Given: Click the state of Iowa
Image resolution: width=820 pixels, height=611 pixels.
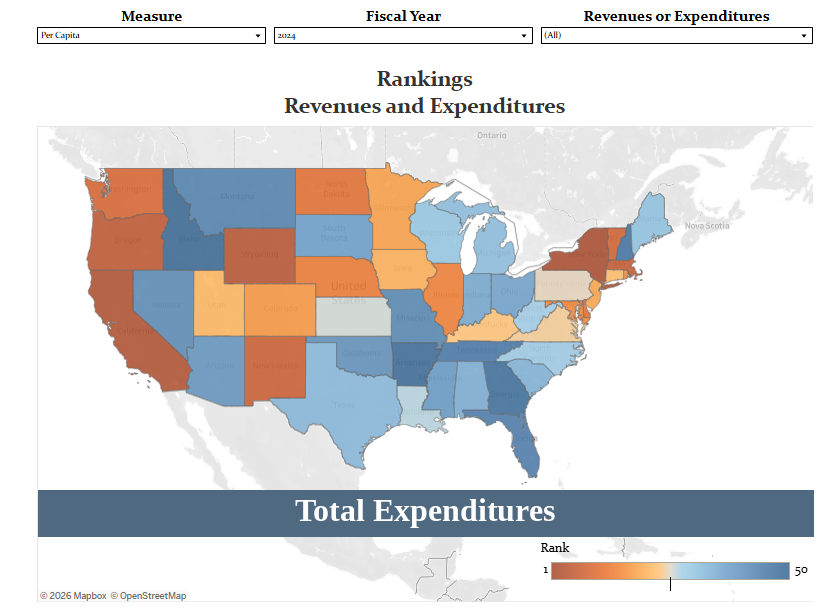Looking at the screenshot, I should tap(403, 268).
